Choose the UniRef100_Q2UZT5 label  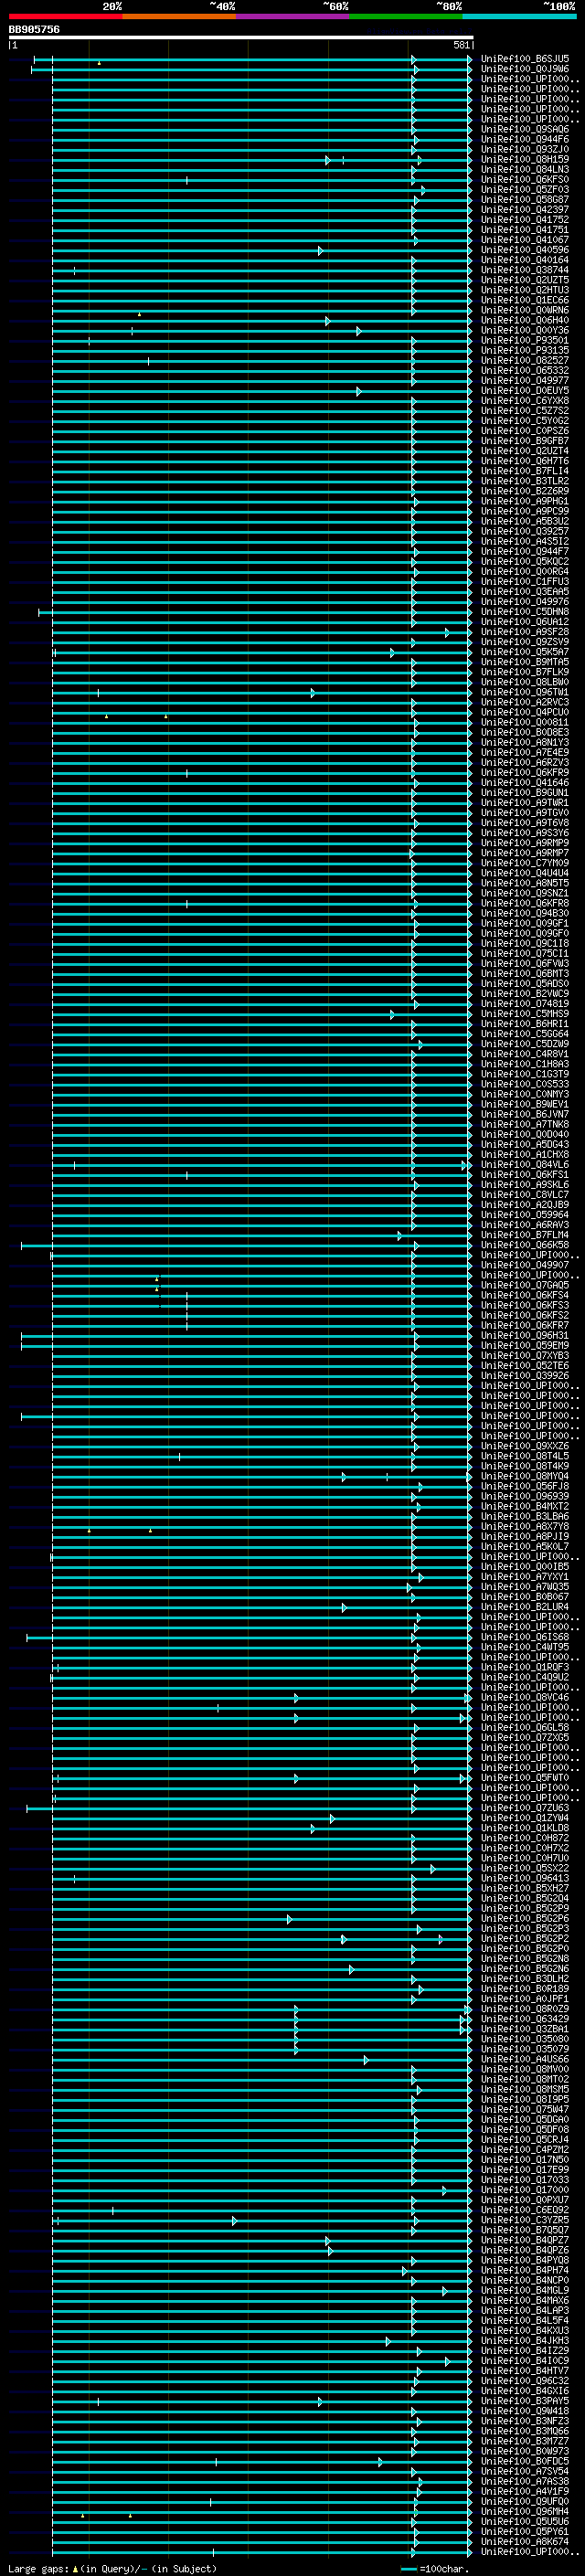[x=525, y=279]
